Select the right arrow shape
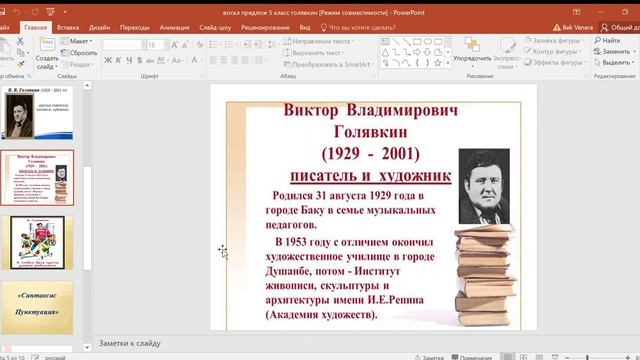Viewport: 640px width, 360px height. pos(417,52)
